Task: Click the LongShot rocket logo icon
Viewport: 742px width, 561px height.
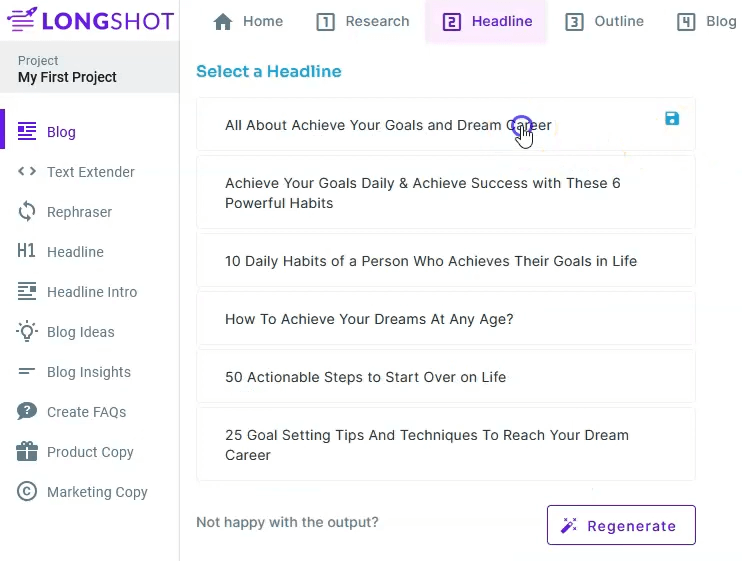Action: [22, 19]
